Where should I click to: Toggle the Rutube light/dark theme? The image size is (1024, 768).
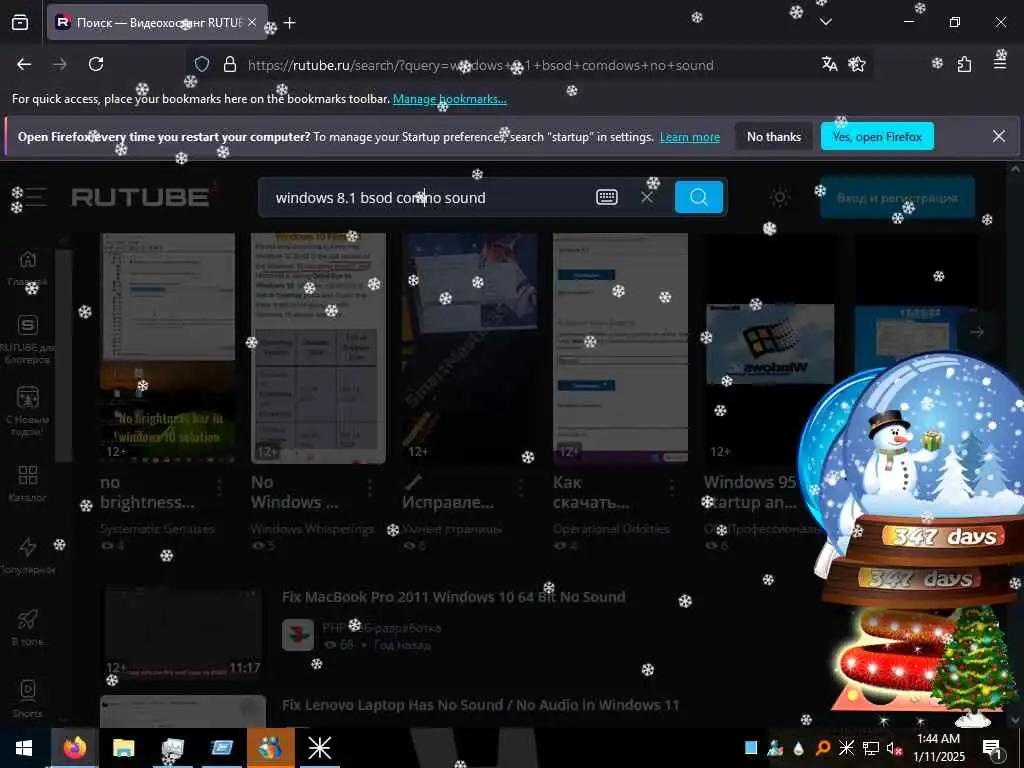coord(780,197)
